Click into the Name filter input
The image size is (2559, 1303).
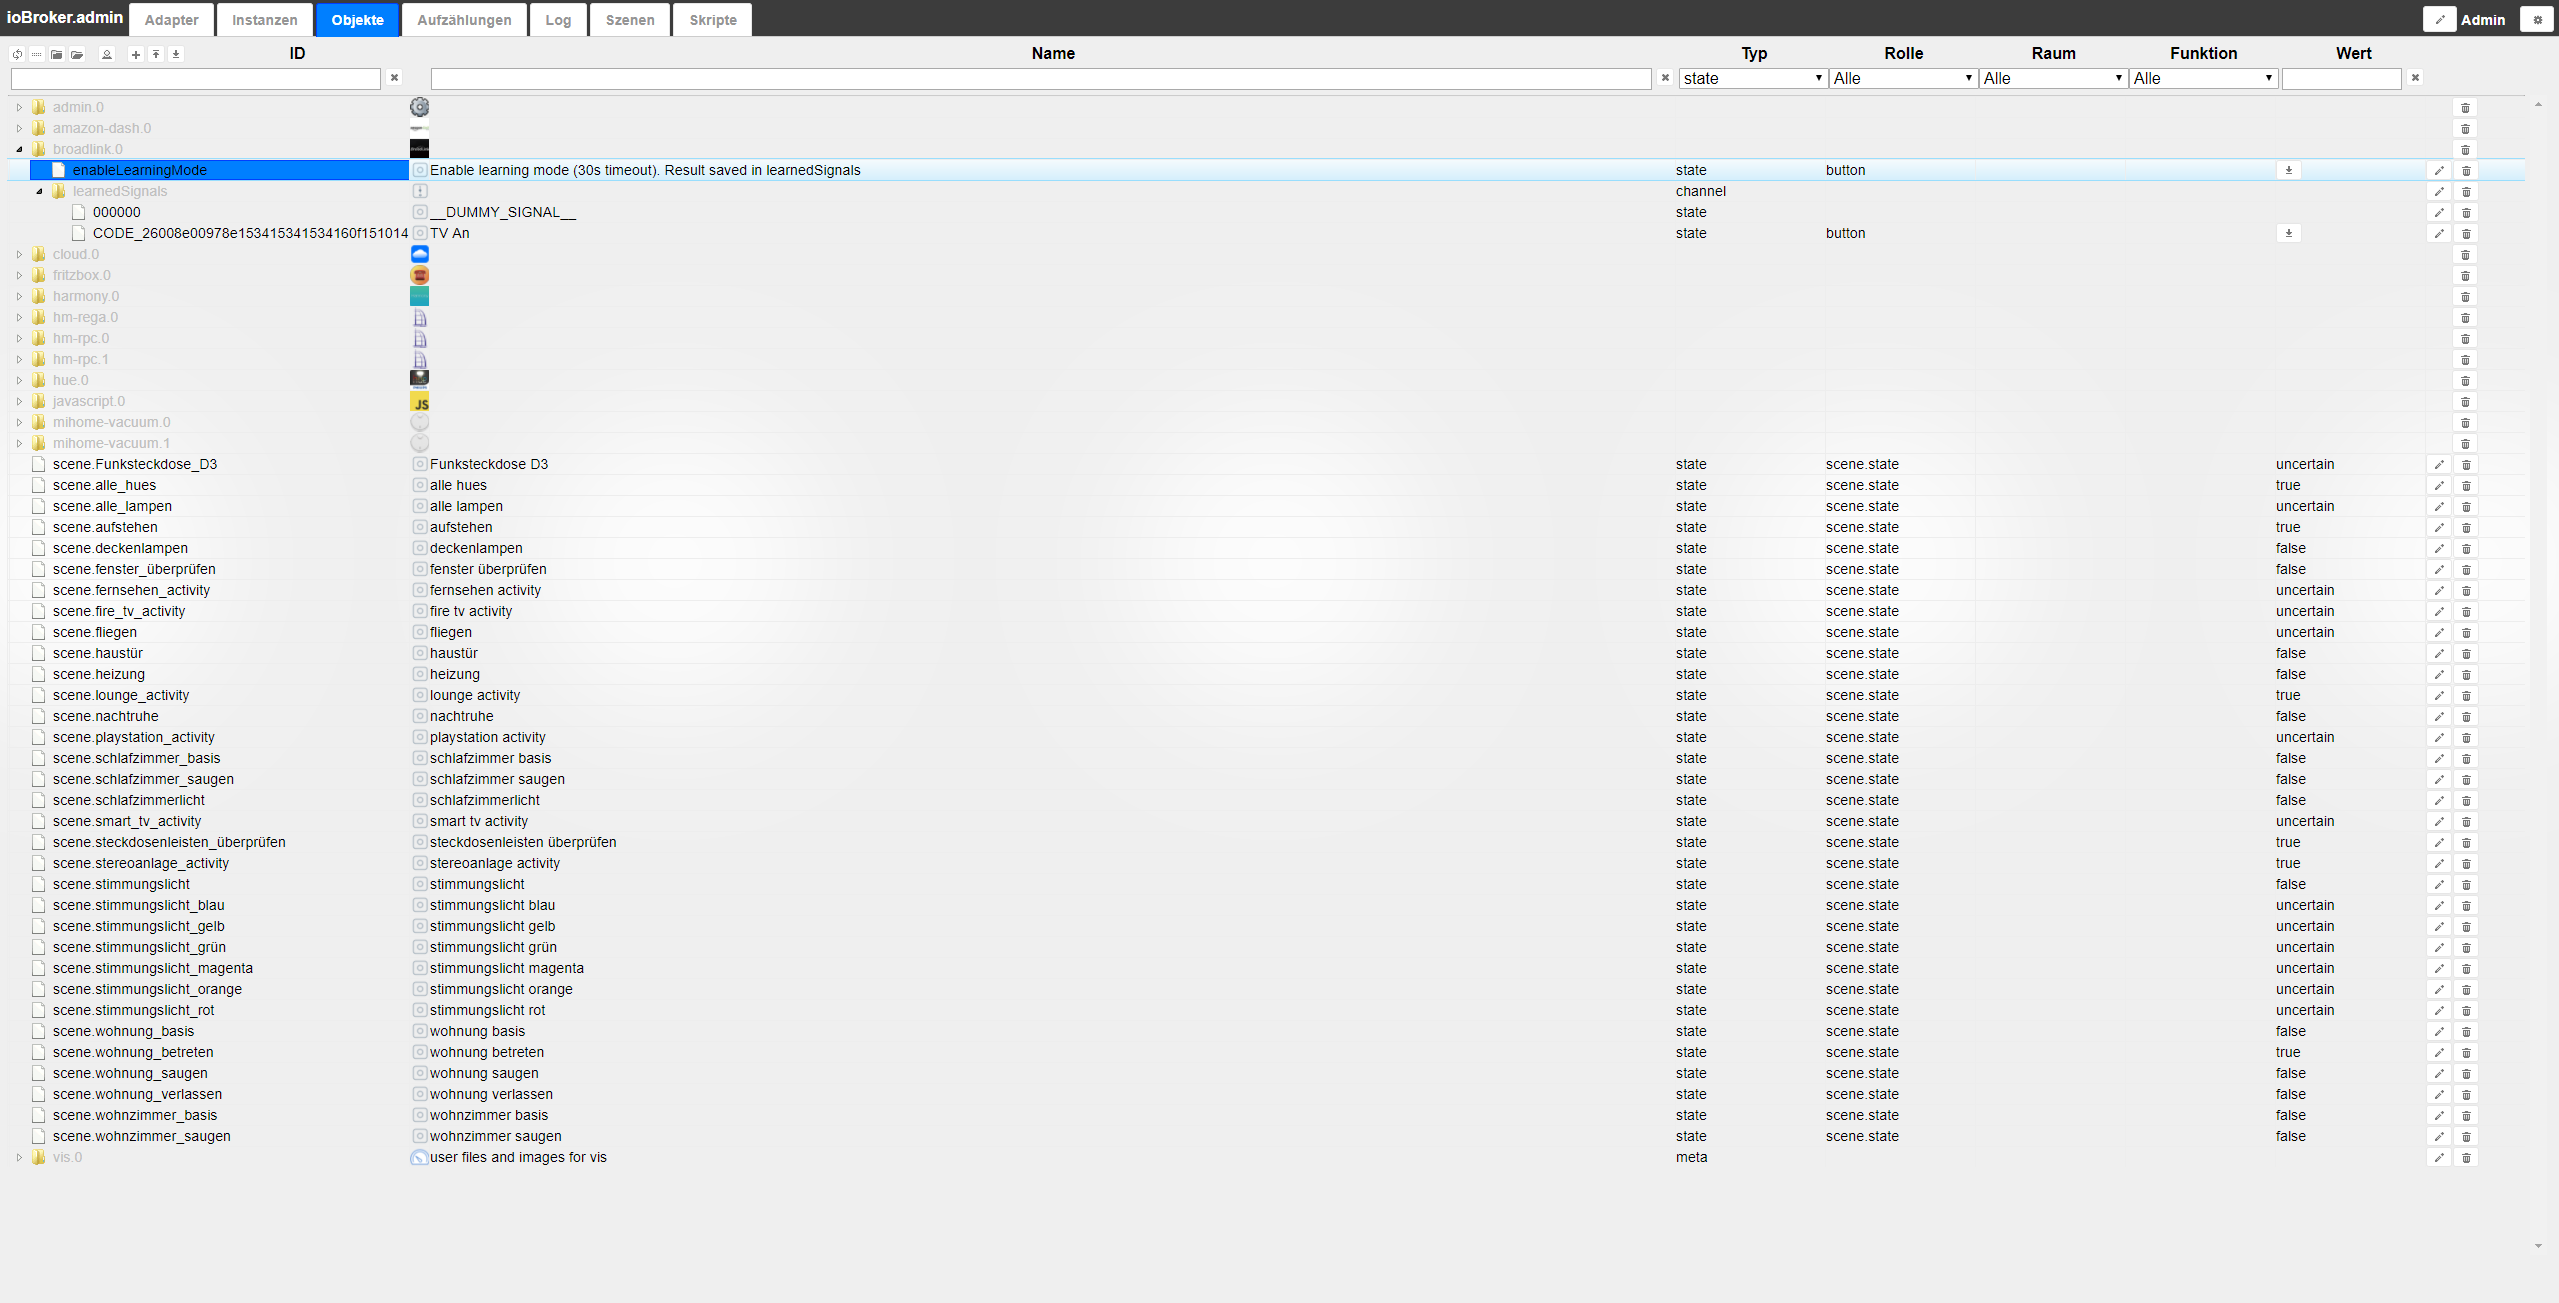click(1040, 78)
